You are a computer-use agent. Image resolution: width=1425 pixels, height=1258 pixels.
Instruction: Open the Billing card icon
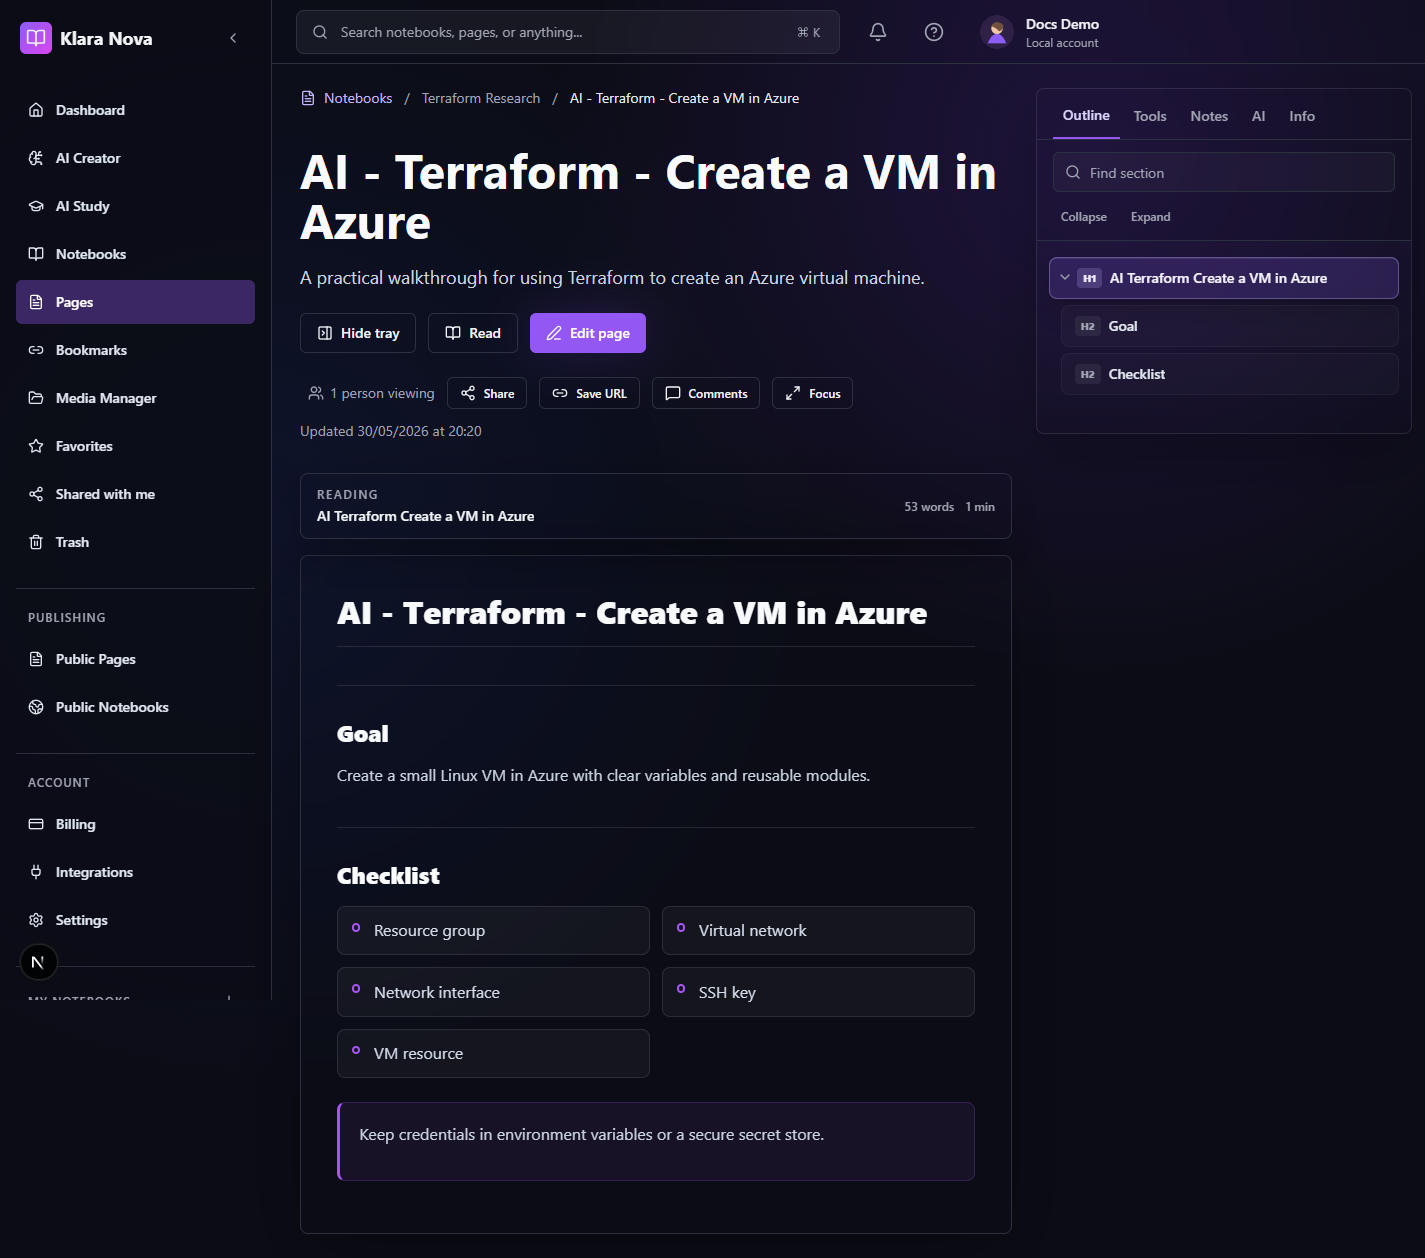click(36, 824)
